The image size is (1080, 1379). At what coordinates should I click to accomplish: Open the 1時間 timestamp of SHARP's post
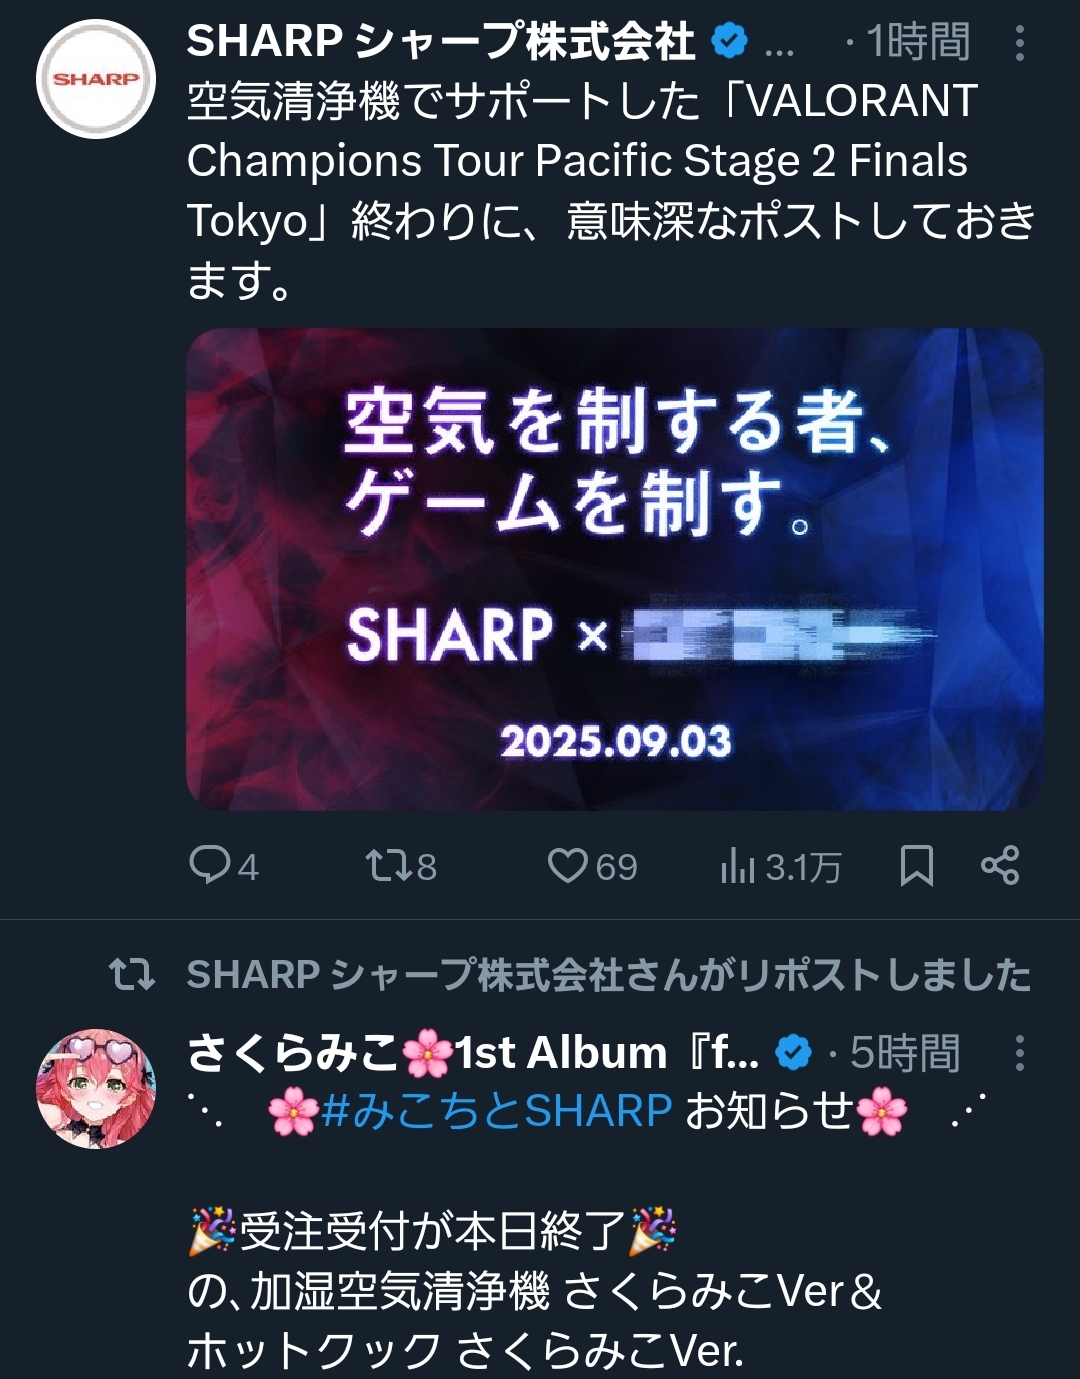click(918, 42)
